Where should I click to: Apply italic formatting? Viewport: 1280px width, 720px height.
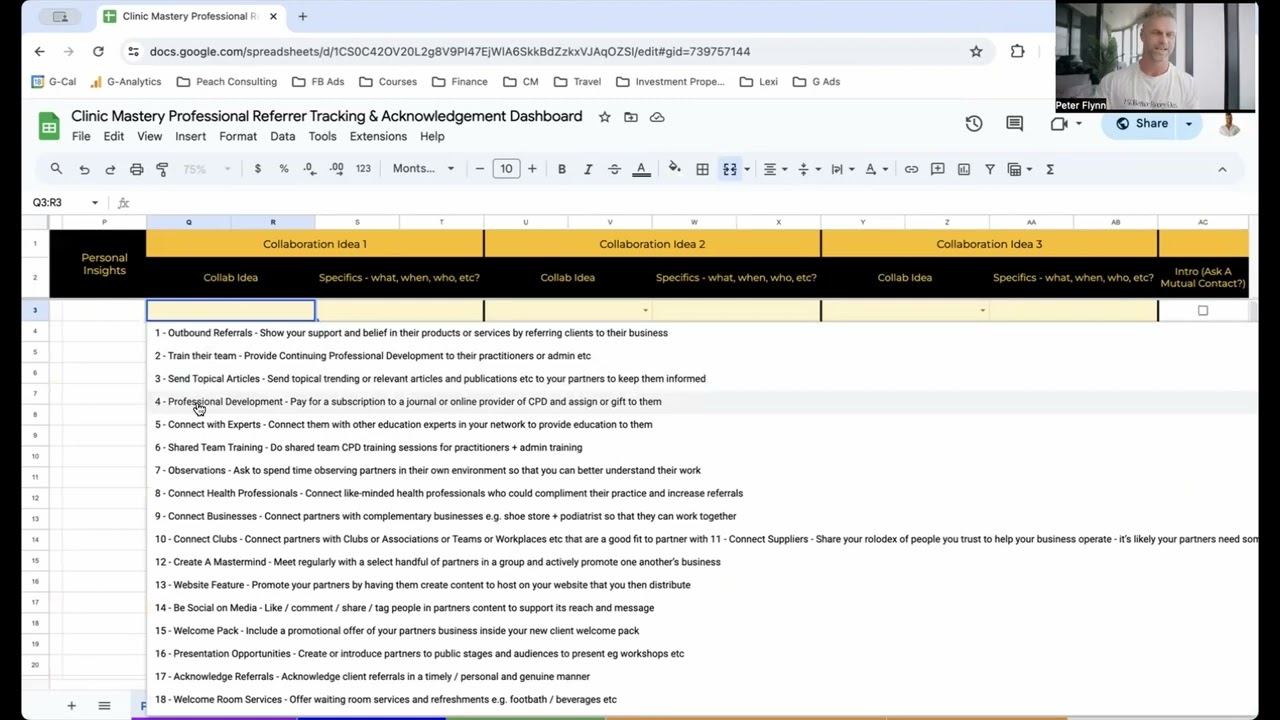588,169
